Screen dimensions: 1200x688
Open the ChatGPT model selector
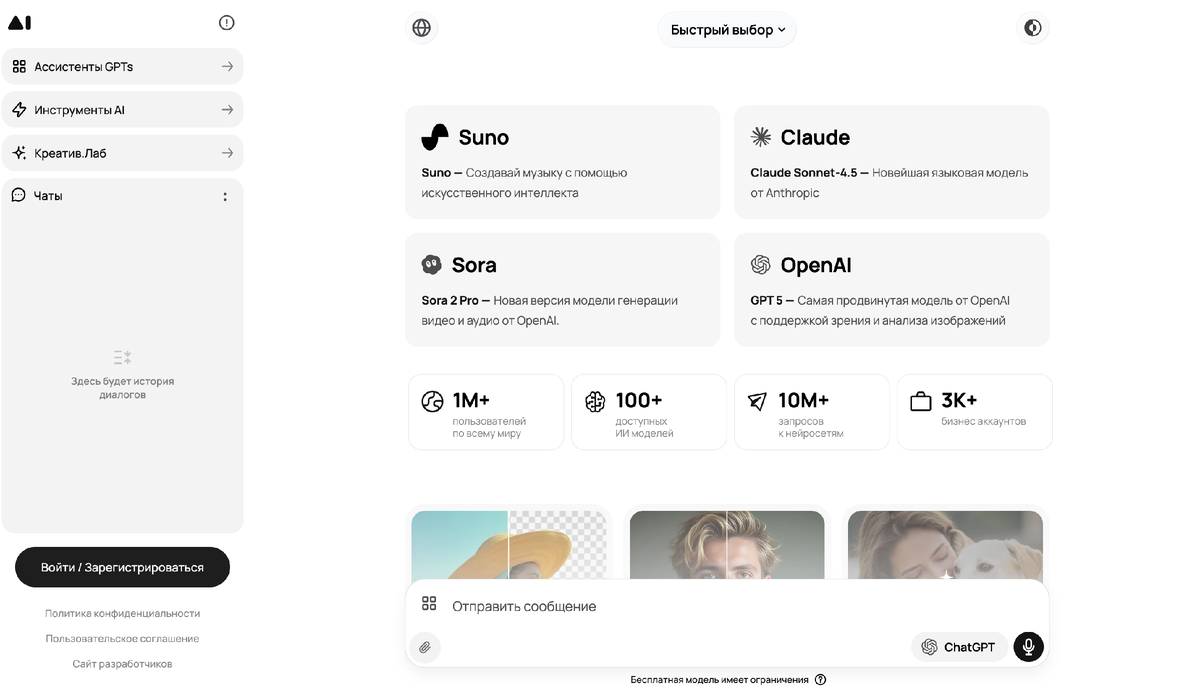click(958, 647)
